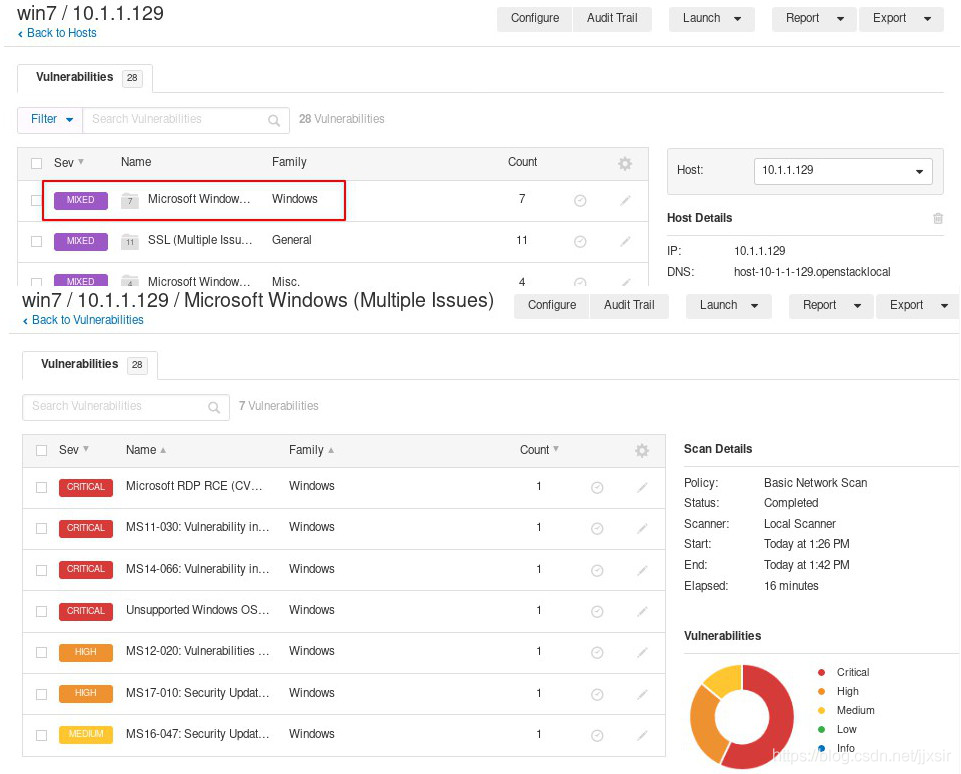Check the MS11-030 row checkbox
This screenshot has height=774, width=961.
pos(42,528)
